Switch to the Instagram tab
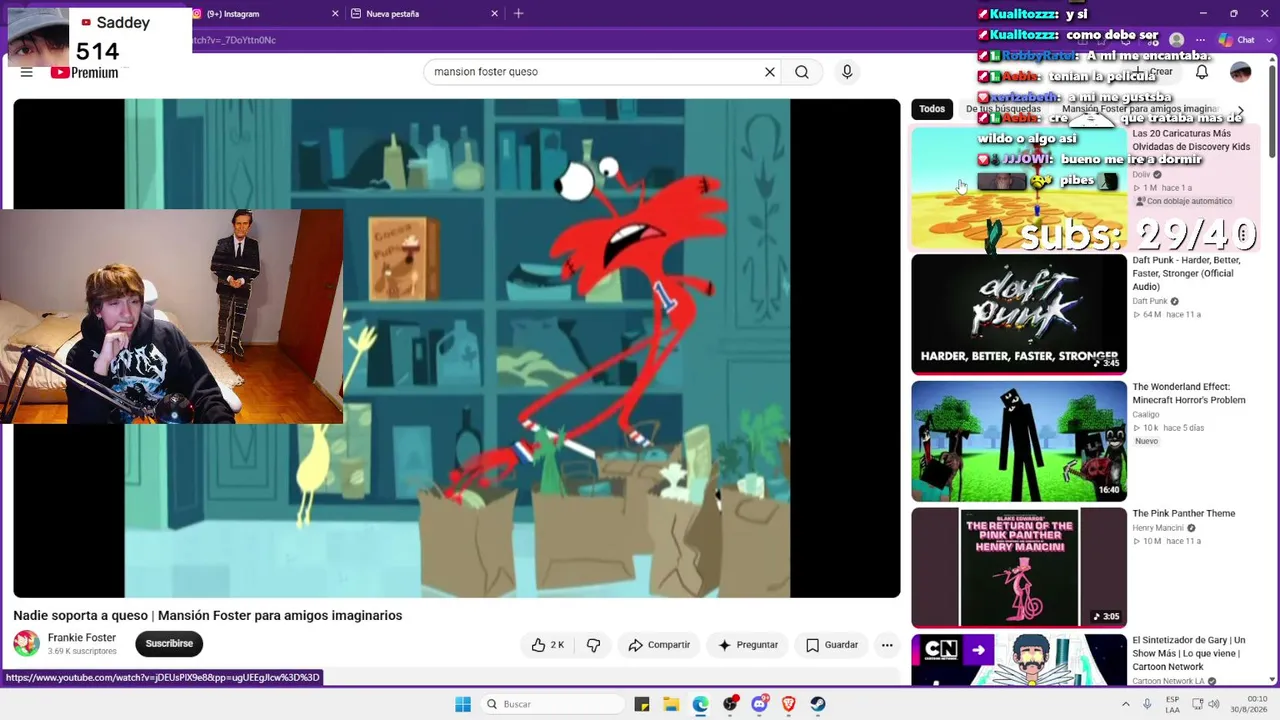 pyautogui.click(x=265, y=14)
